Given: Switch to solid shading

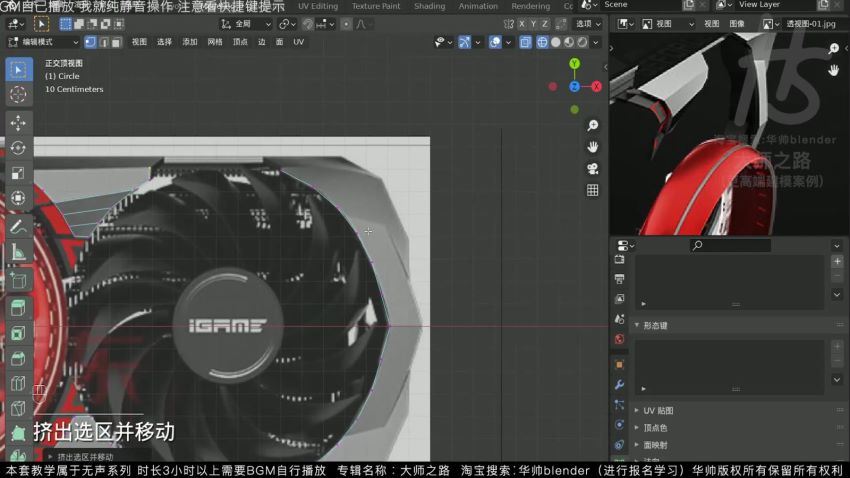Looking at the screenshot, I should [x=556, y=42].
